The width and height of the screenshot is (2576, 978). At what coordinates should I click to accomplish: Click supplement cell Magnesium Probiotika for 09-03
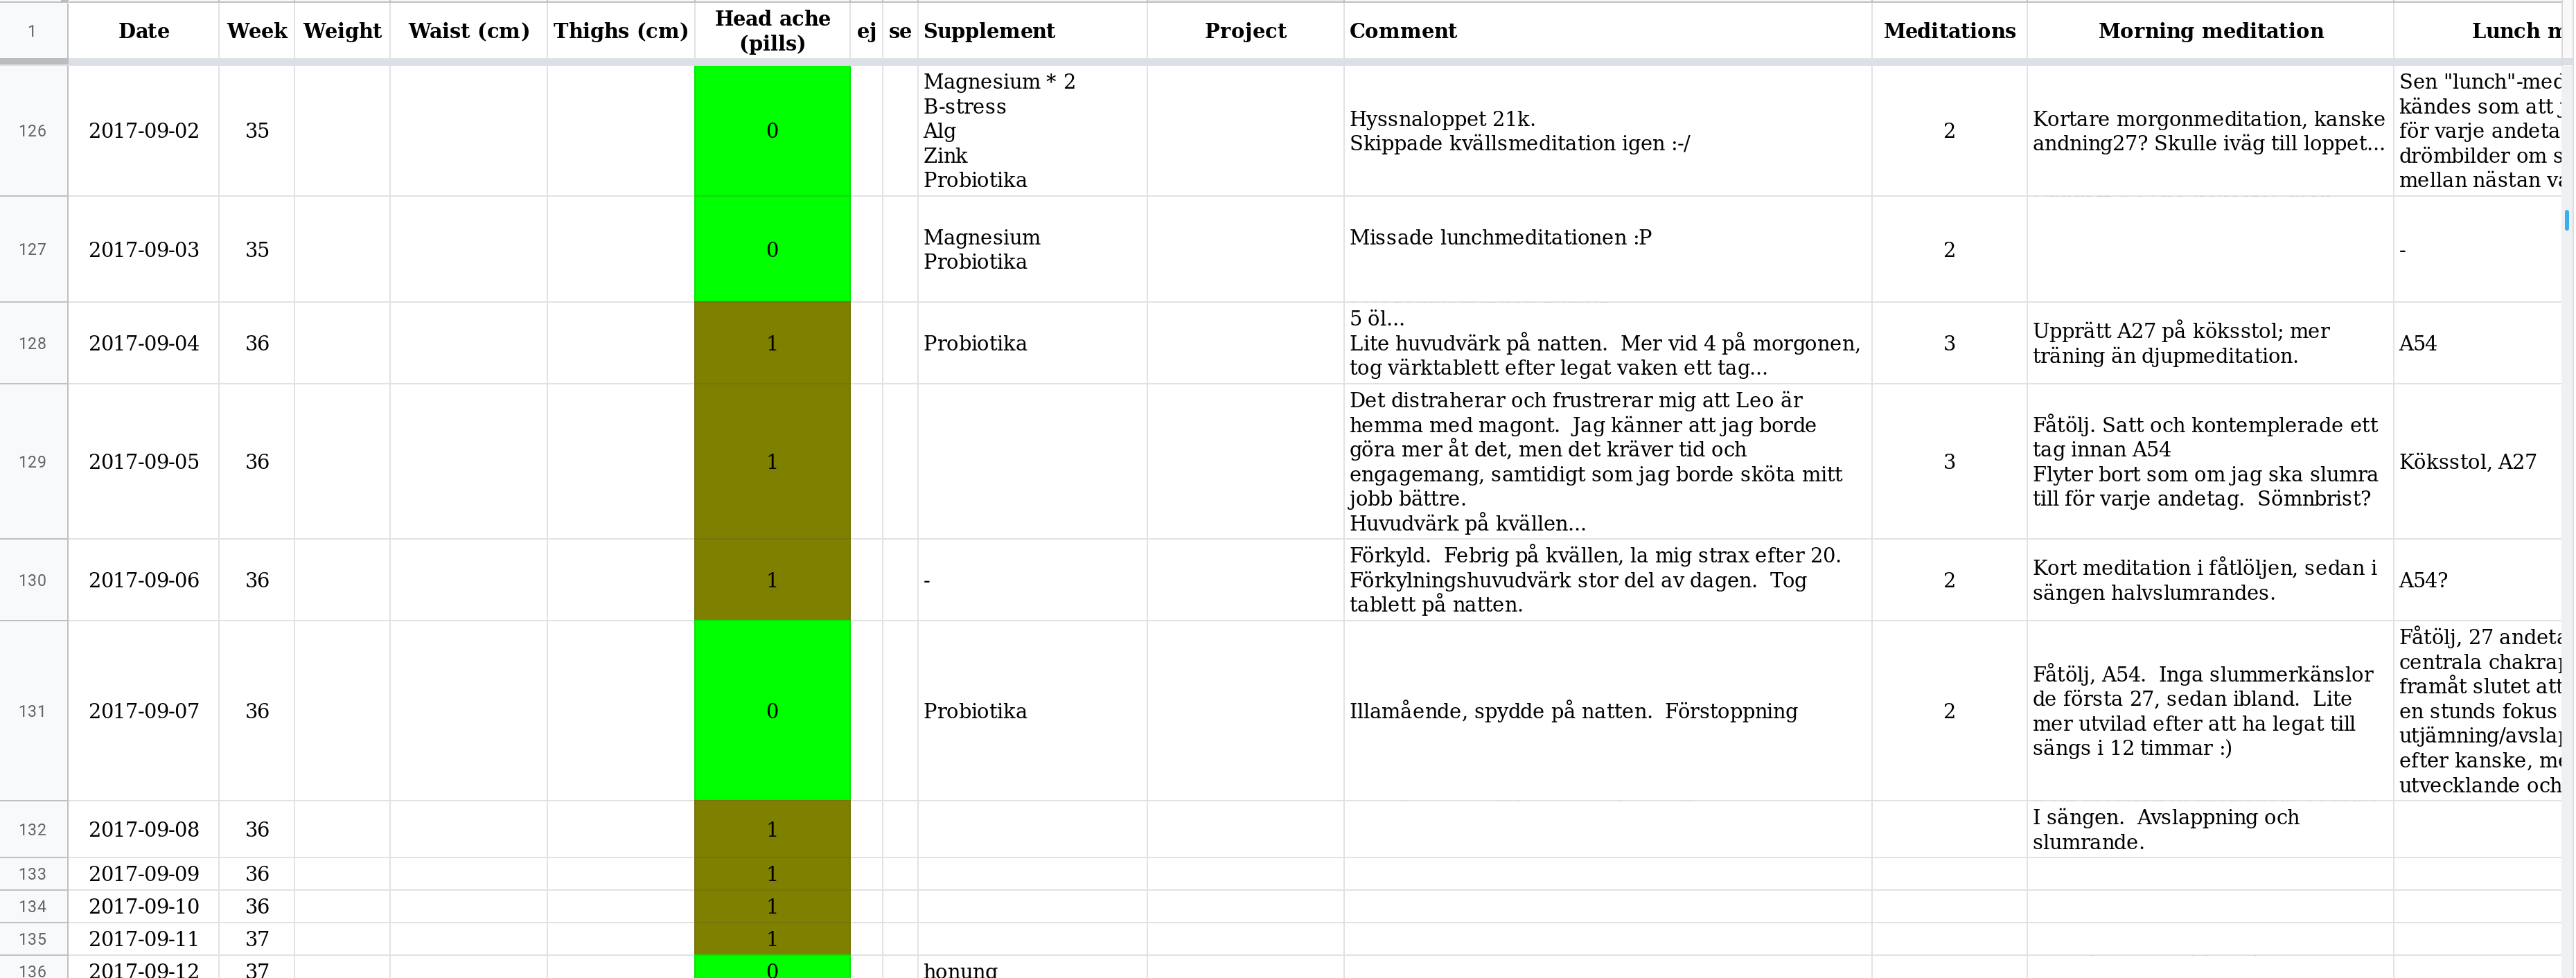(1032, 249)
